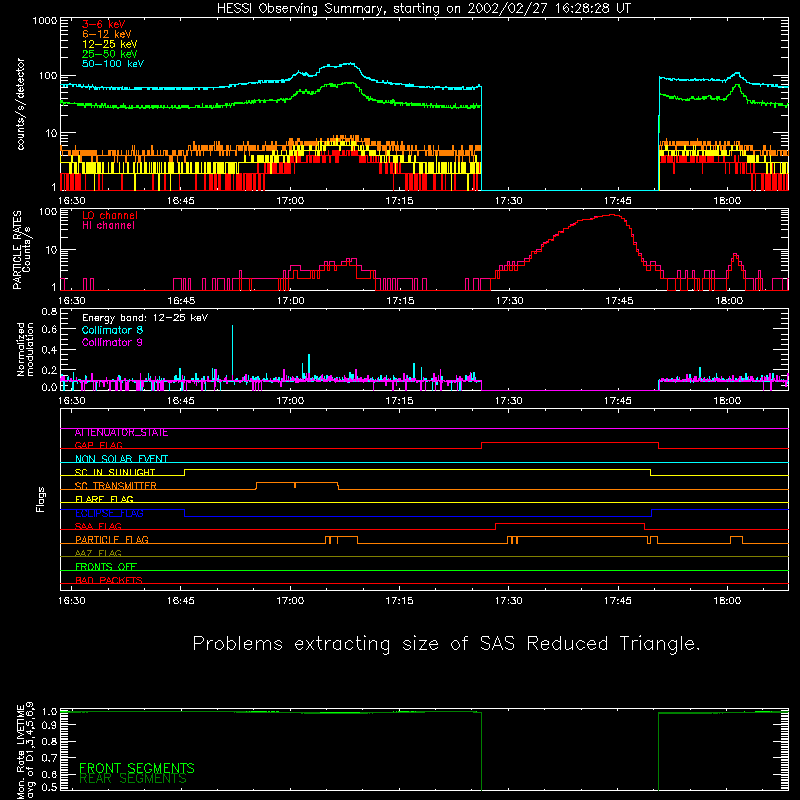Click the ATTENUATOR_STATE flag label
The width and height of the screenshot is (800, 800).
(121, 433)
